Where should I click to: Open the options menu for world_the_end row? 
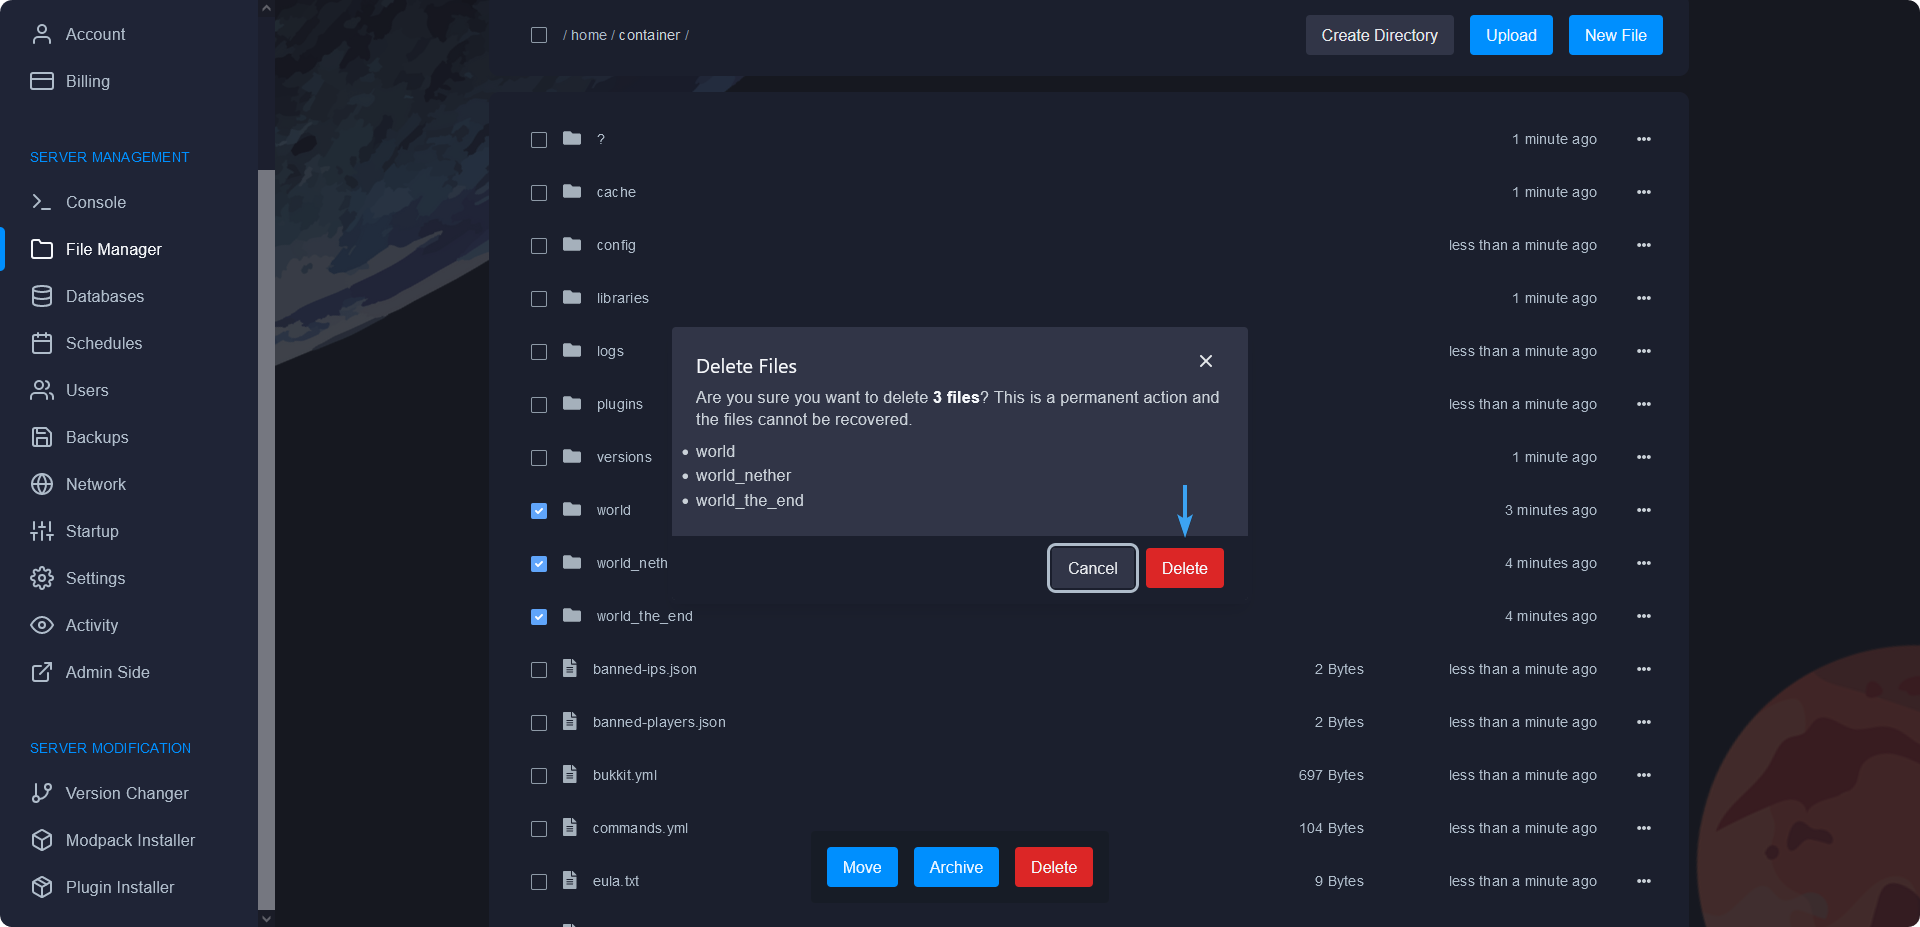1644,616
